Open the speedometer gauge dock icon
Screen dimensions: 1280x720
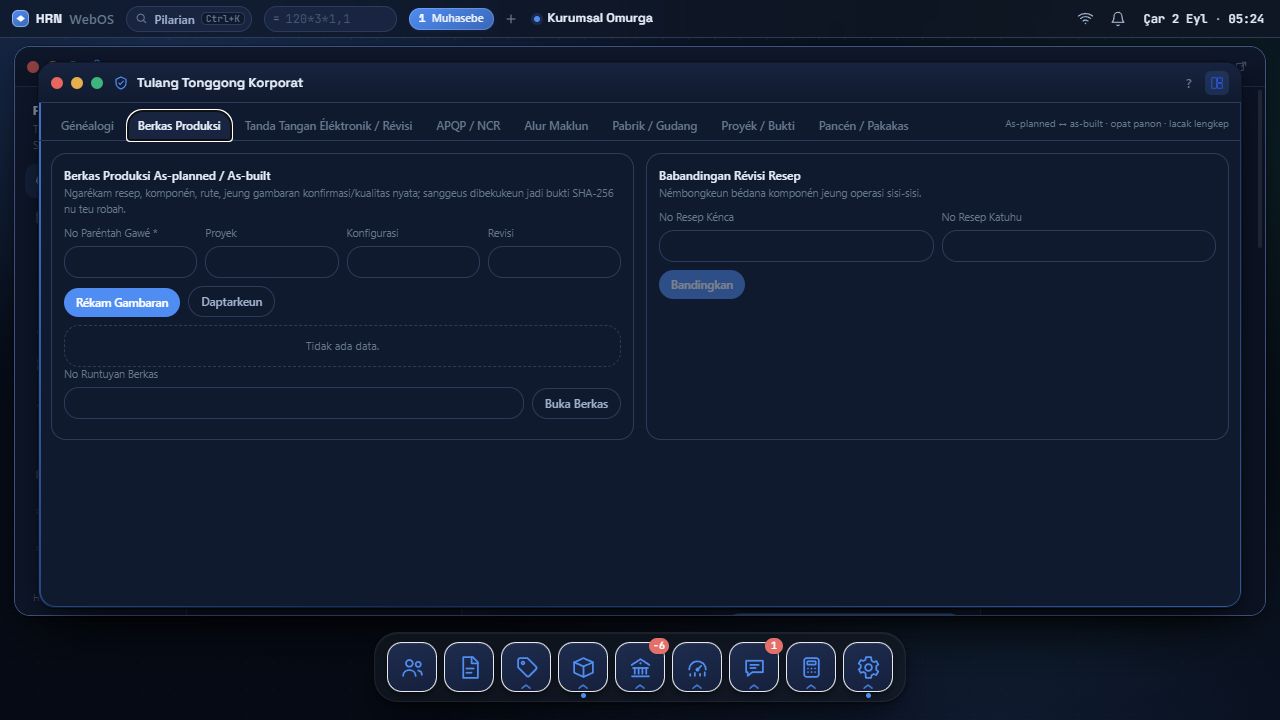point(697,667)
